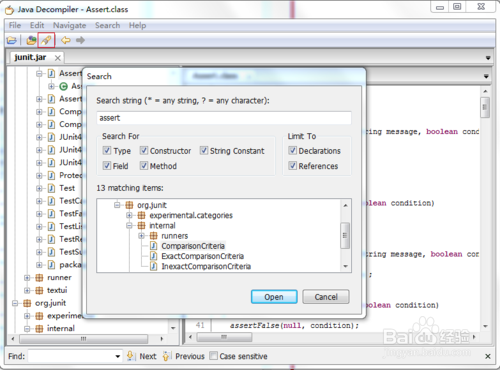Select the Test class icon in tree
500x370 pixels.
pyautogui.click(x=51, y=188)
